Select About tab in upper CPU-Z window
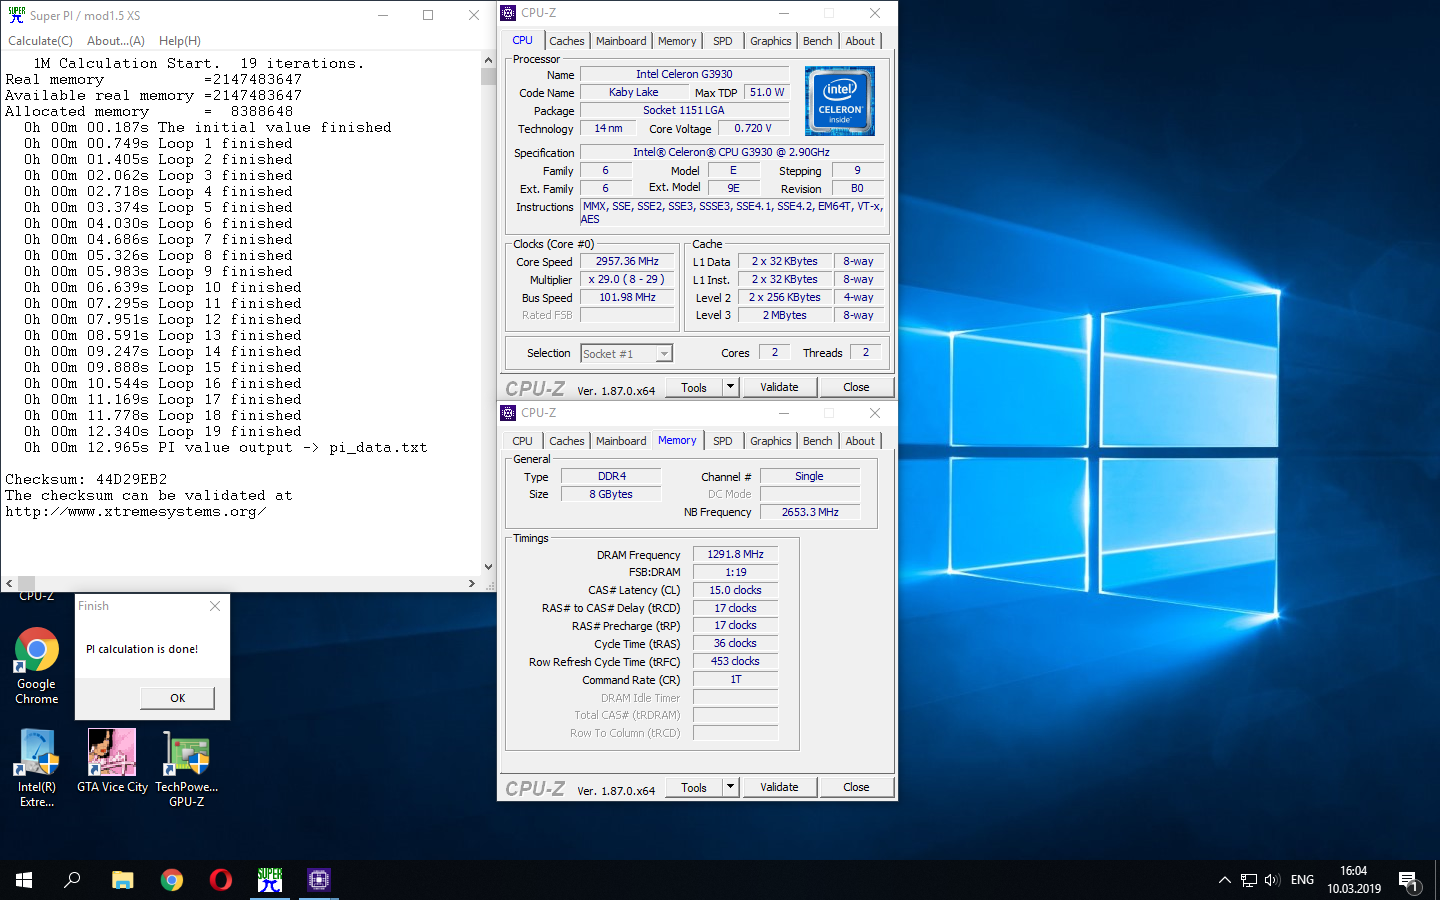The width and height of the screenshot is (1440, 900). click(860, 41)
